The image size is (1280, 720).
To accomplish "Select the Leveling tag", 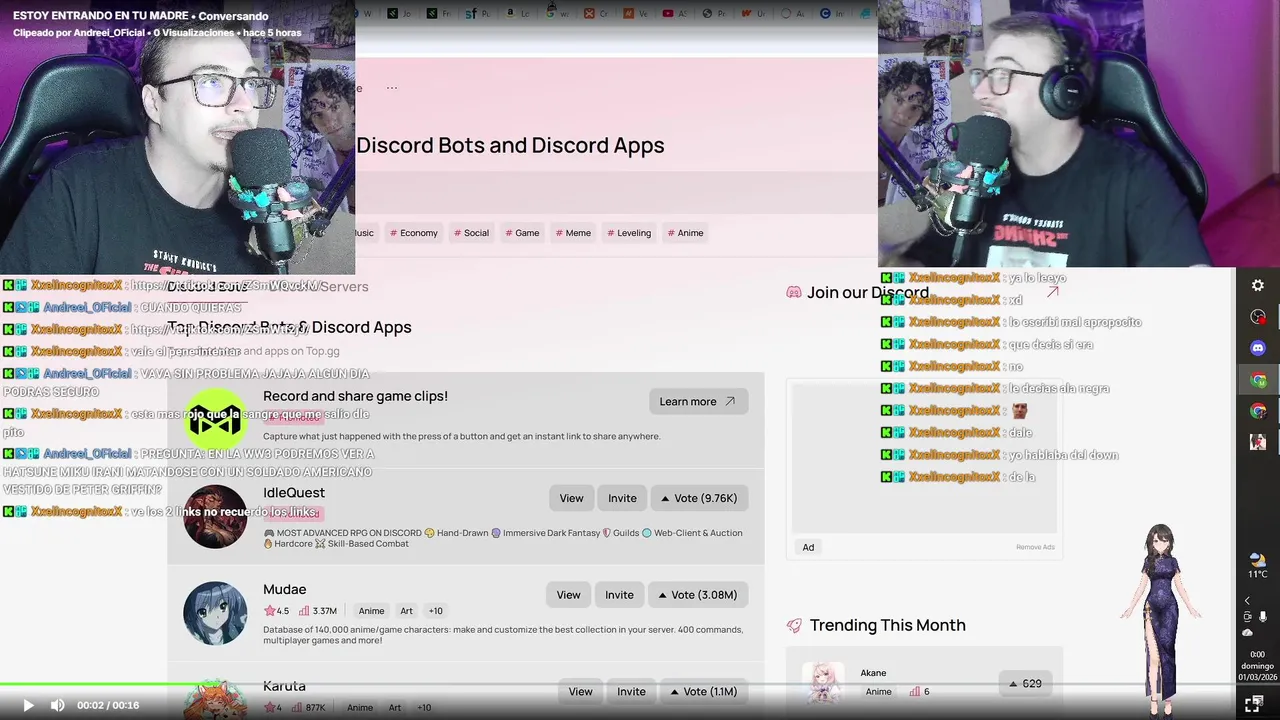I will click(x=629, y=233).
